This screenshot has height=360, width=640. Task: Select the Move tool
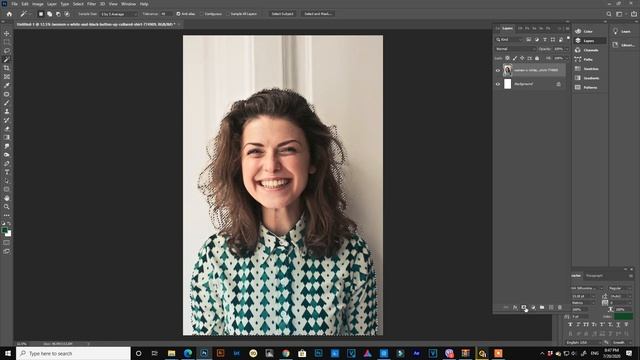click(x=7, y=33)
